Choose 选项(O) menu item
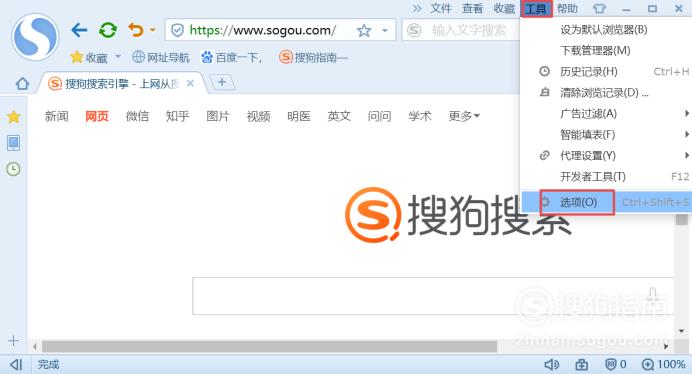 coord(606,202)
